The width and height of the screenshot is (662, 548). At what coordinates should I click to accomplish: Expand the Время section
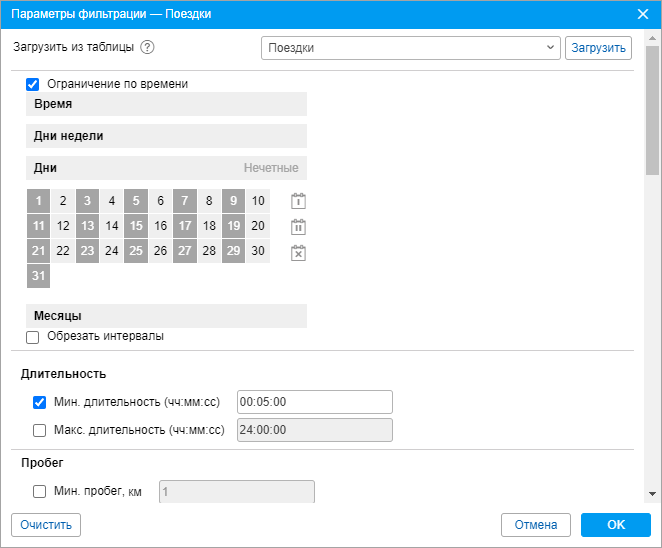coord(166,104)
